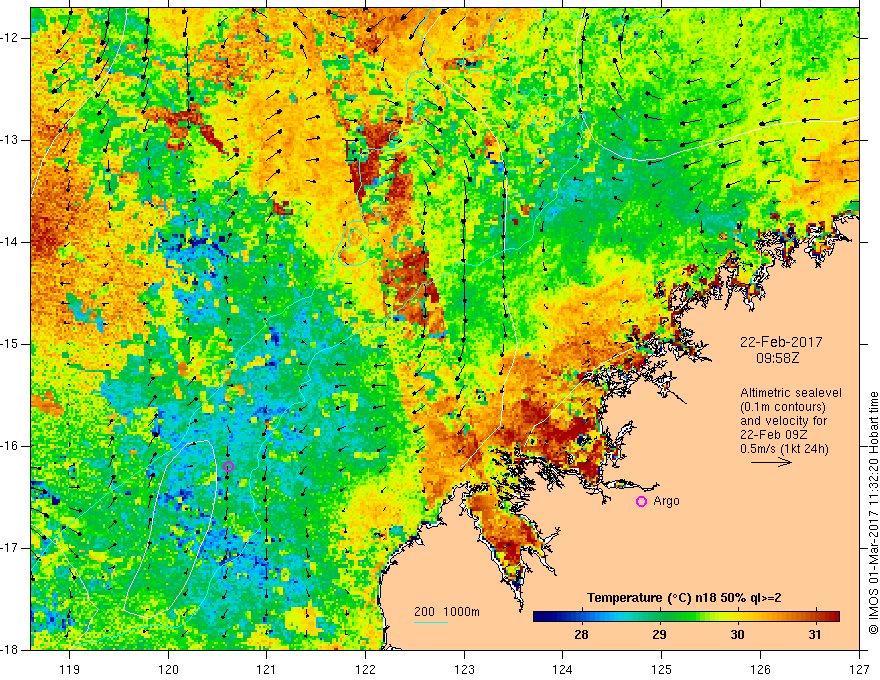Screen dimensions: 880x680
Task: Click the '122' longitude axis label
Action: (x=365, y=669)
